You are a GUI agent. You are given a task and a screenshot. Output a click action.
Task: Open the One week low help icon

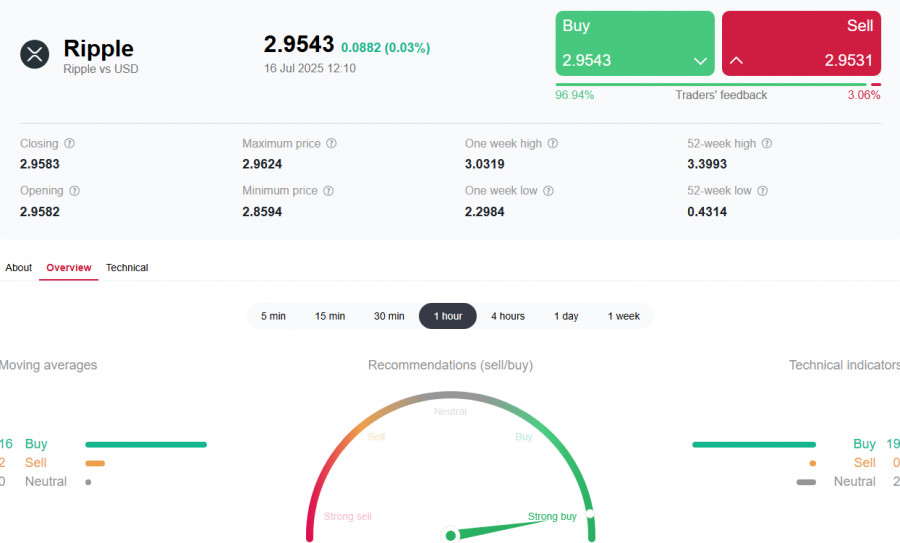[x=548, y=191]
